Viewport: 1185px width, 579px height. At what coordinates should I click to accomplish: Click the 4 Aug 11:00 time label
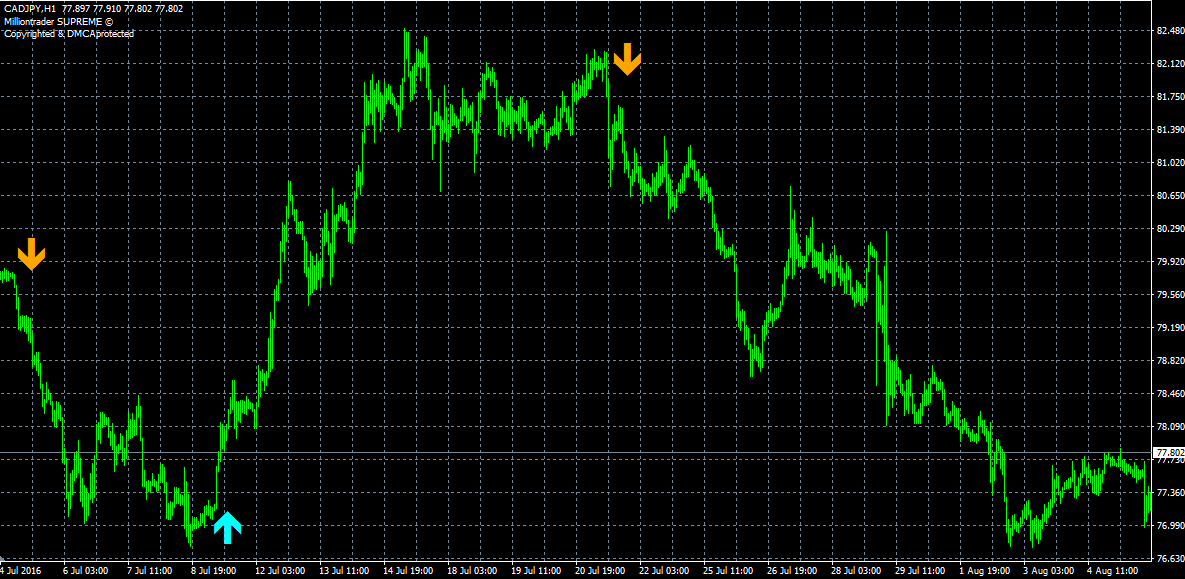1112,571
